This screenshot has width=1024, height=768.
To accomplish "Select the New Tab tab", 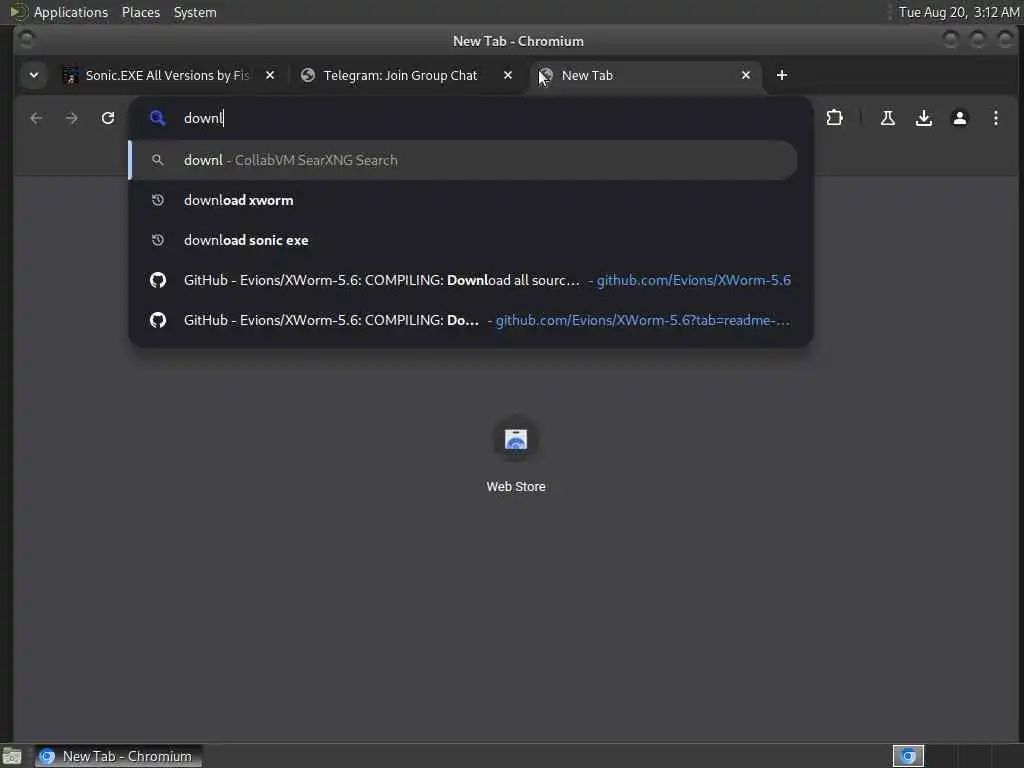I will click(x=645, y=75).
